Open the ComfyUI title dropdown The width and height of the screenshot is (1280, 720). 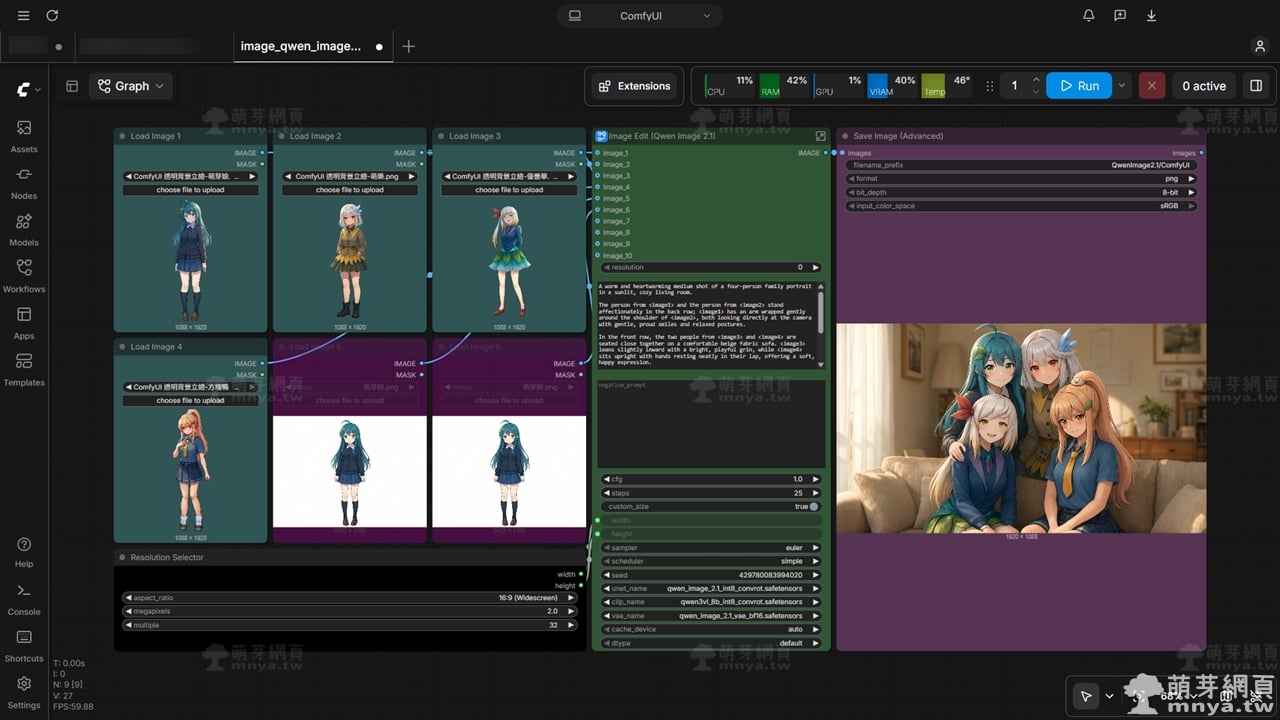coord(640,16)
